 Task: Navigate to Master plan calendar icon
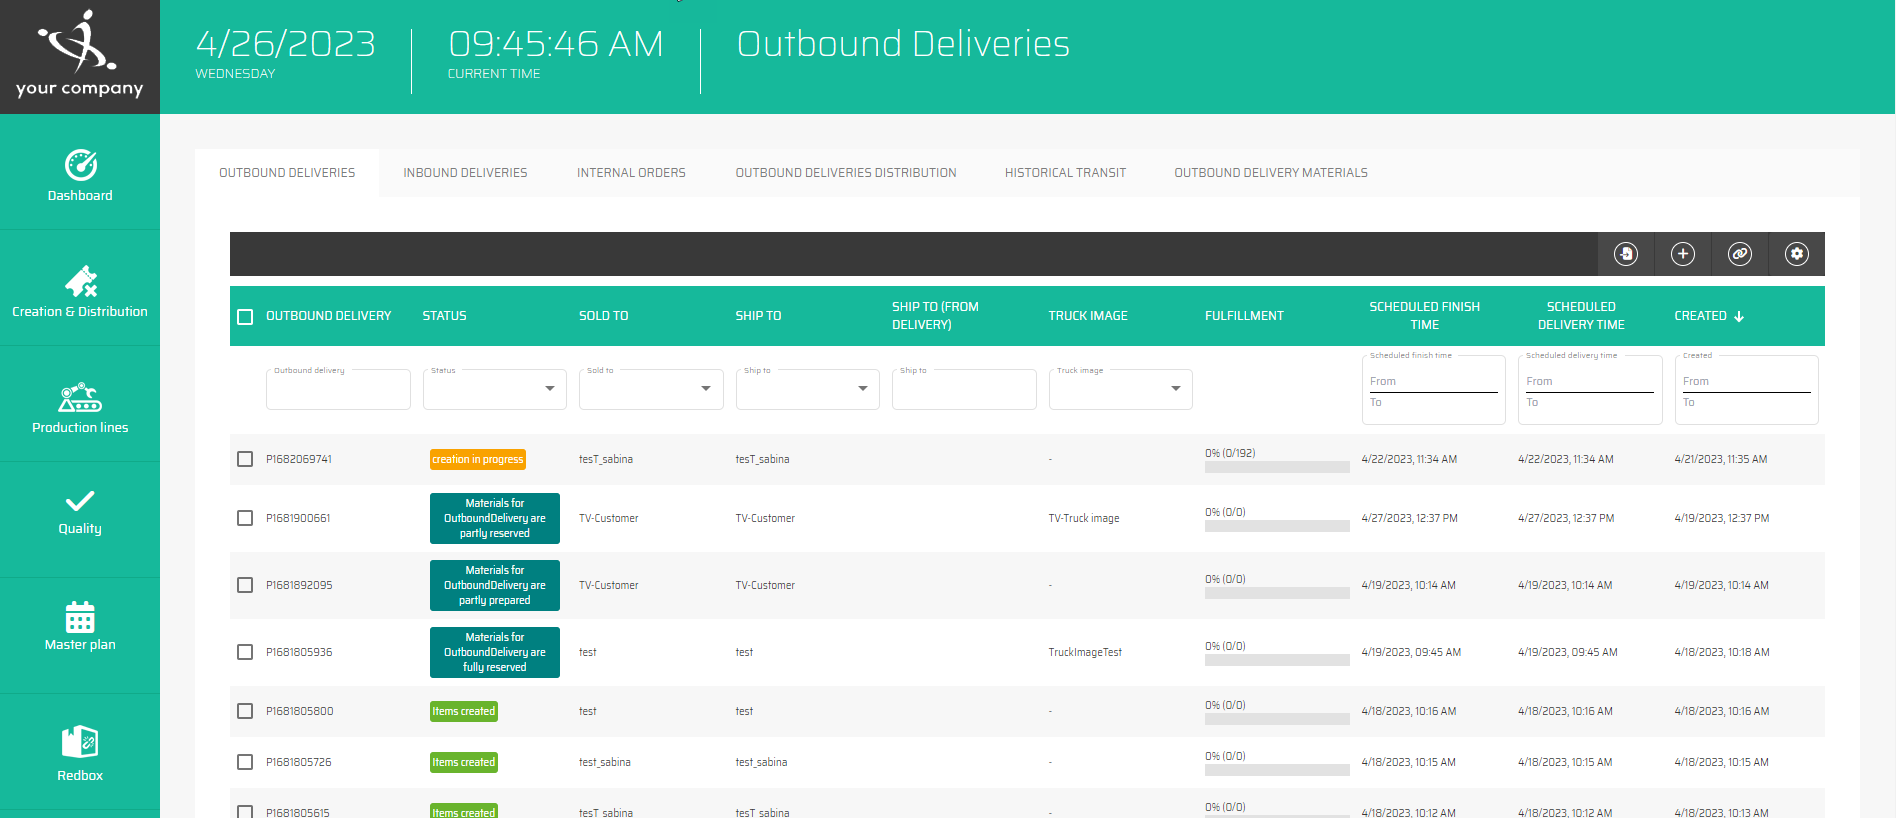click(80, 625)
